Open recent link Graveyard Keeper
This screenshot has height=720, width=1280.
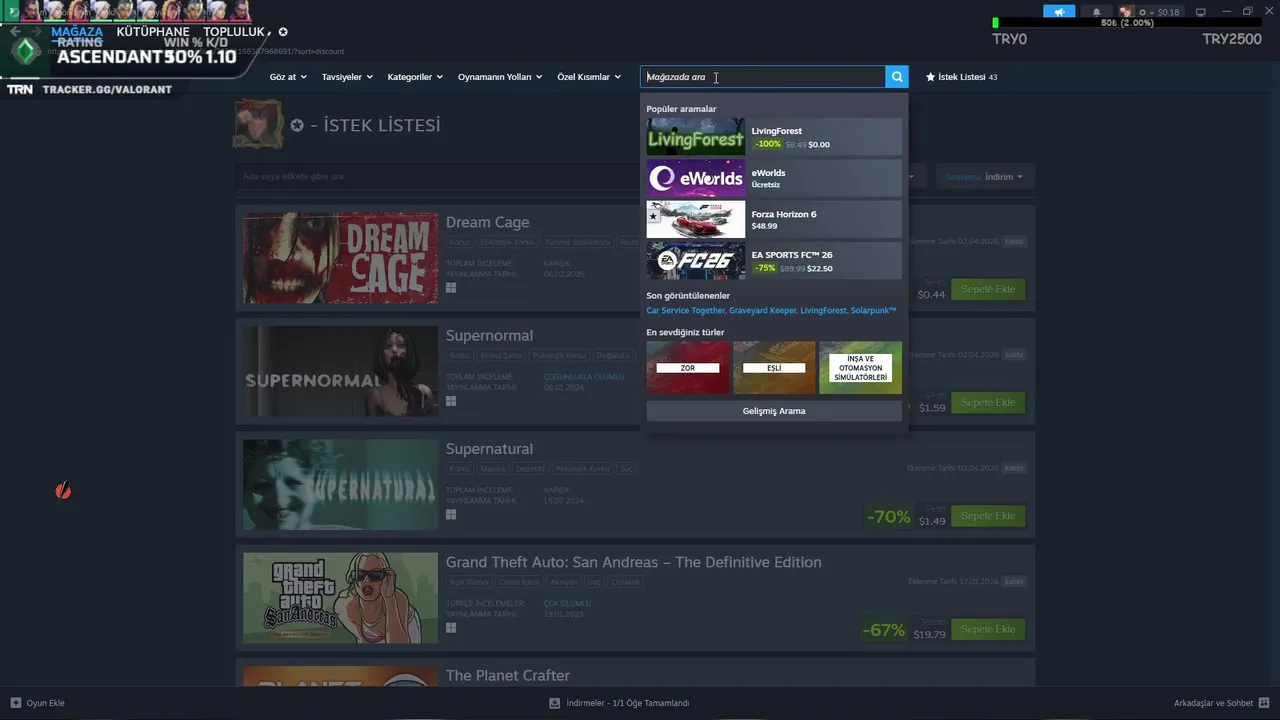pyautogui.click(x=762, y=311)
